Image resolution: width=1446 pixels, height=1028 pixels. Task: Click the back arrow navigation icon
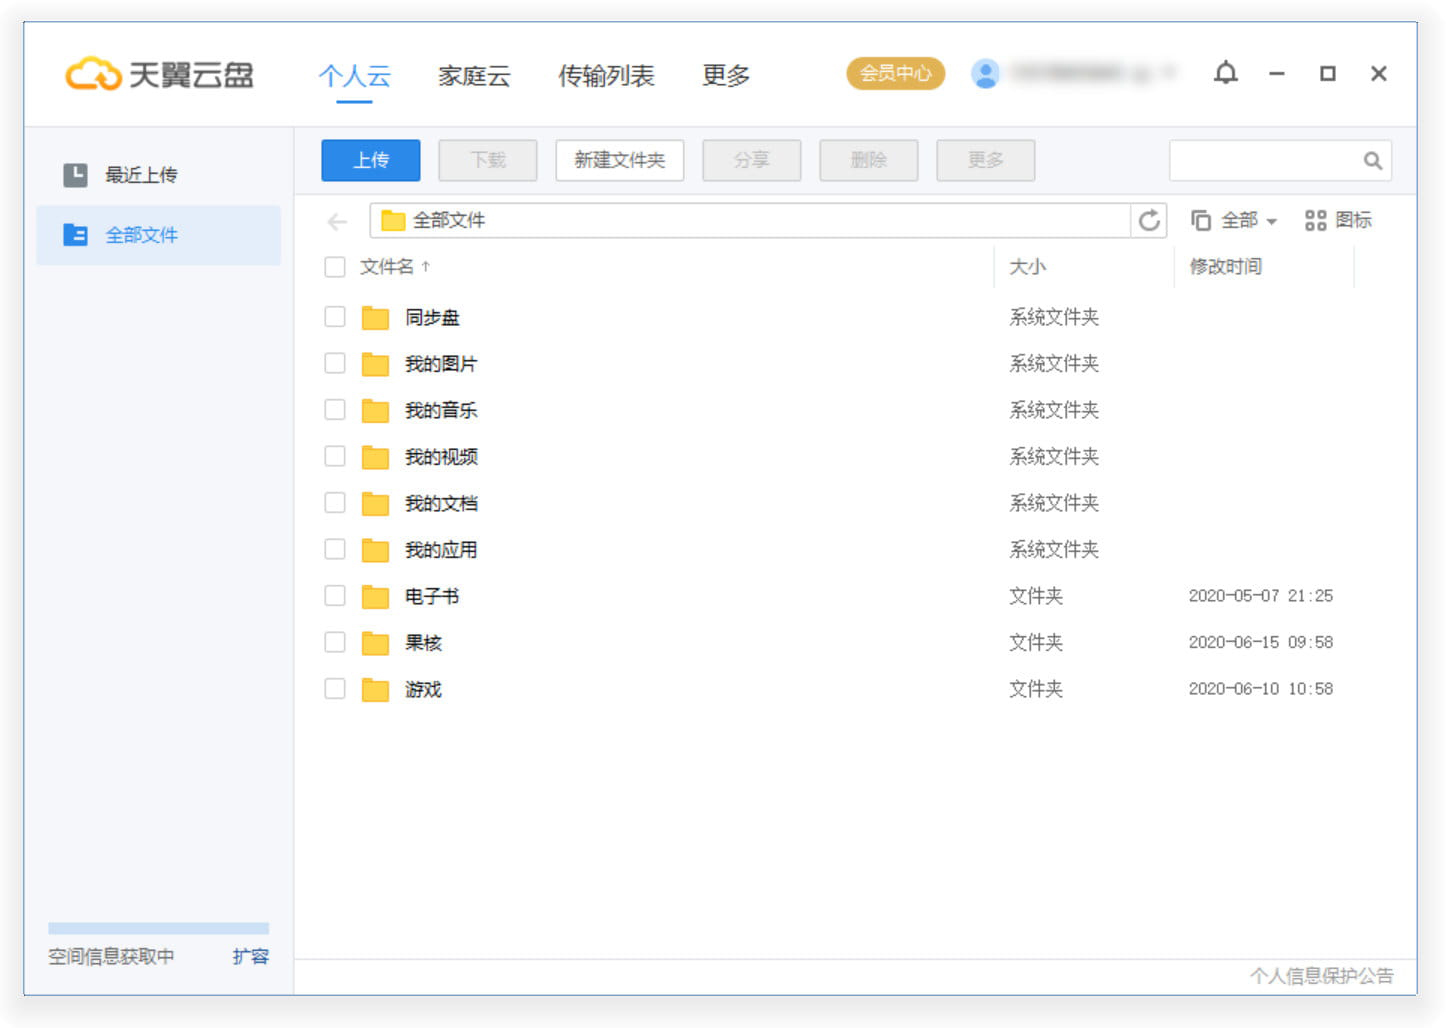click(337, 221)
